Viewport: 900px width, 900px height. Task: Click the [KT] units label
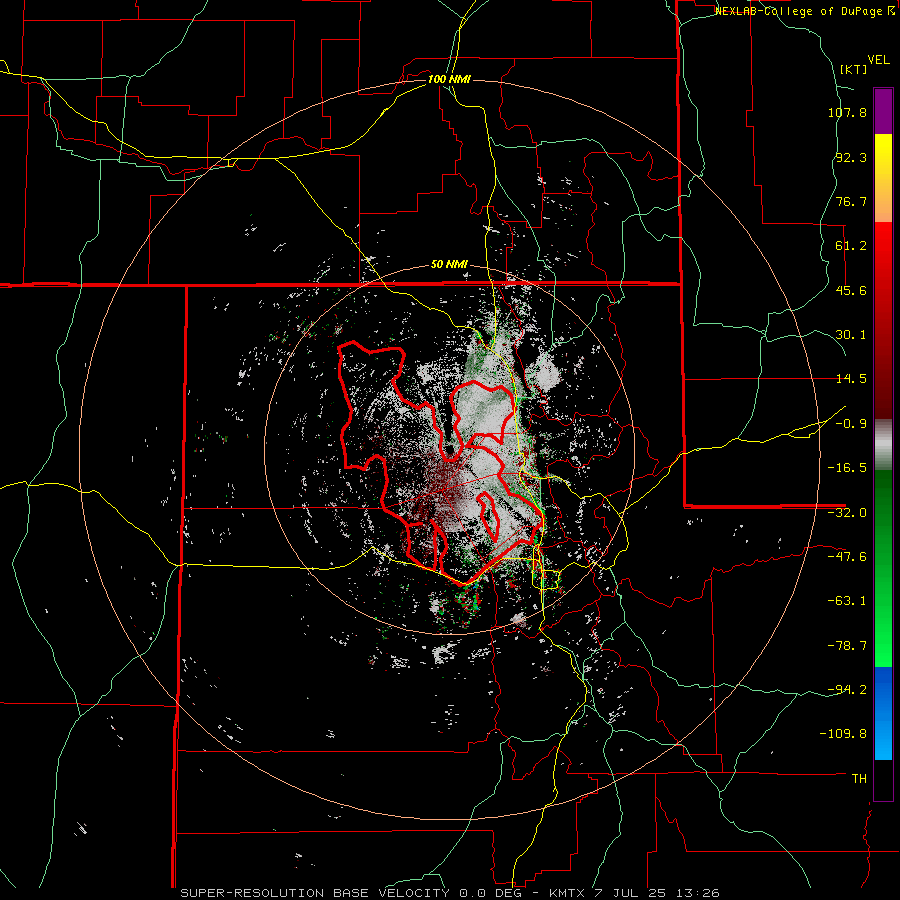tap(853, 69)
